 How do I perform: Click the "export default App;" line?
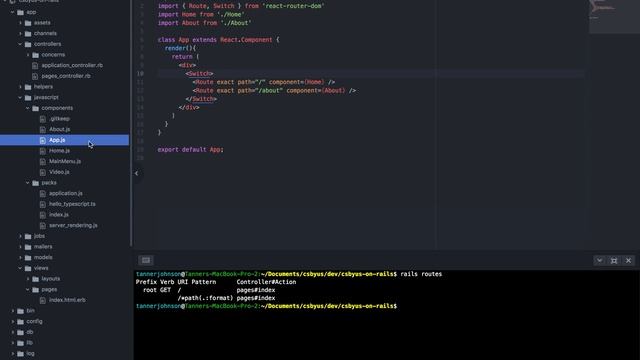click(x=190, y=150)
